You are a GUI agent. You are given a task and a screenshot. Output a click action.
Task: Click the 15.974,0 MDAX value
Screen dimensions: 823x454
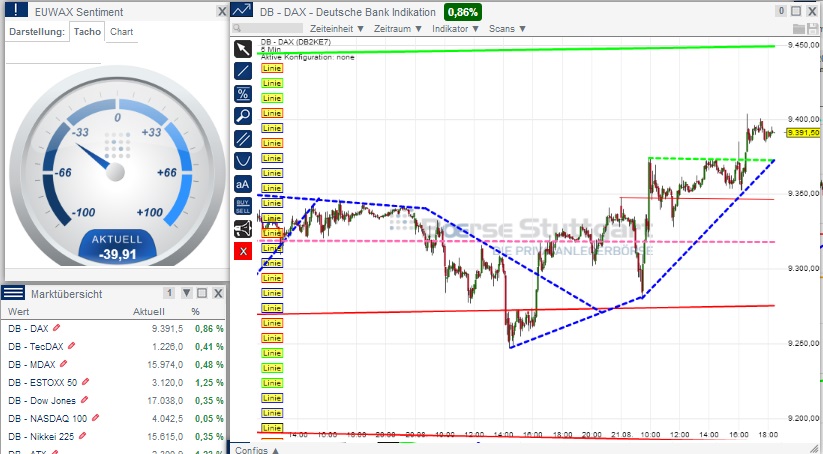tap(165, 364)
